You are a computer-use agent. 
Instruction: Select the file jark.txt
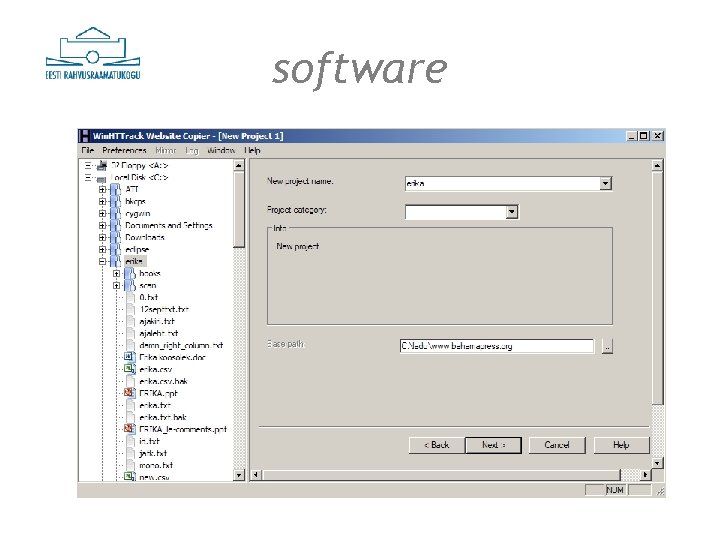coord(153,453)
